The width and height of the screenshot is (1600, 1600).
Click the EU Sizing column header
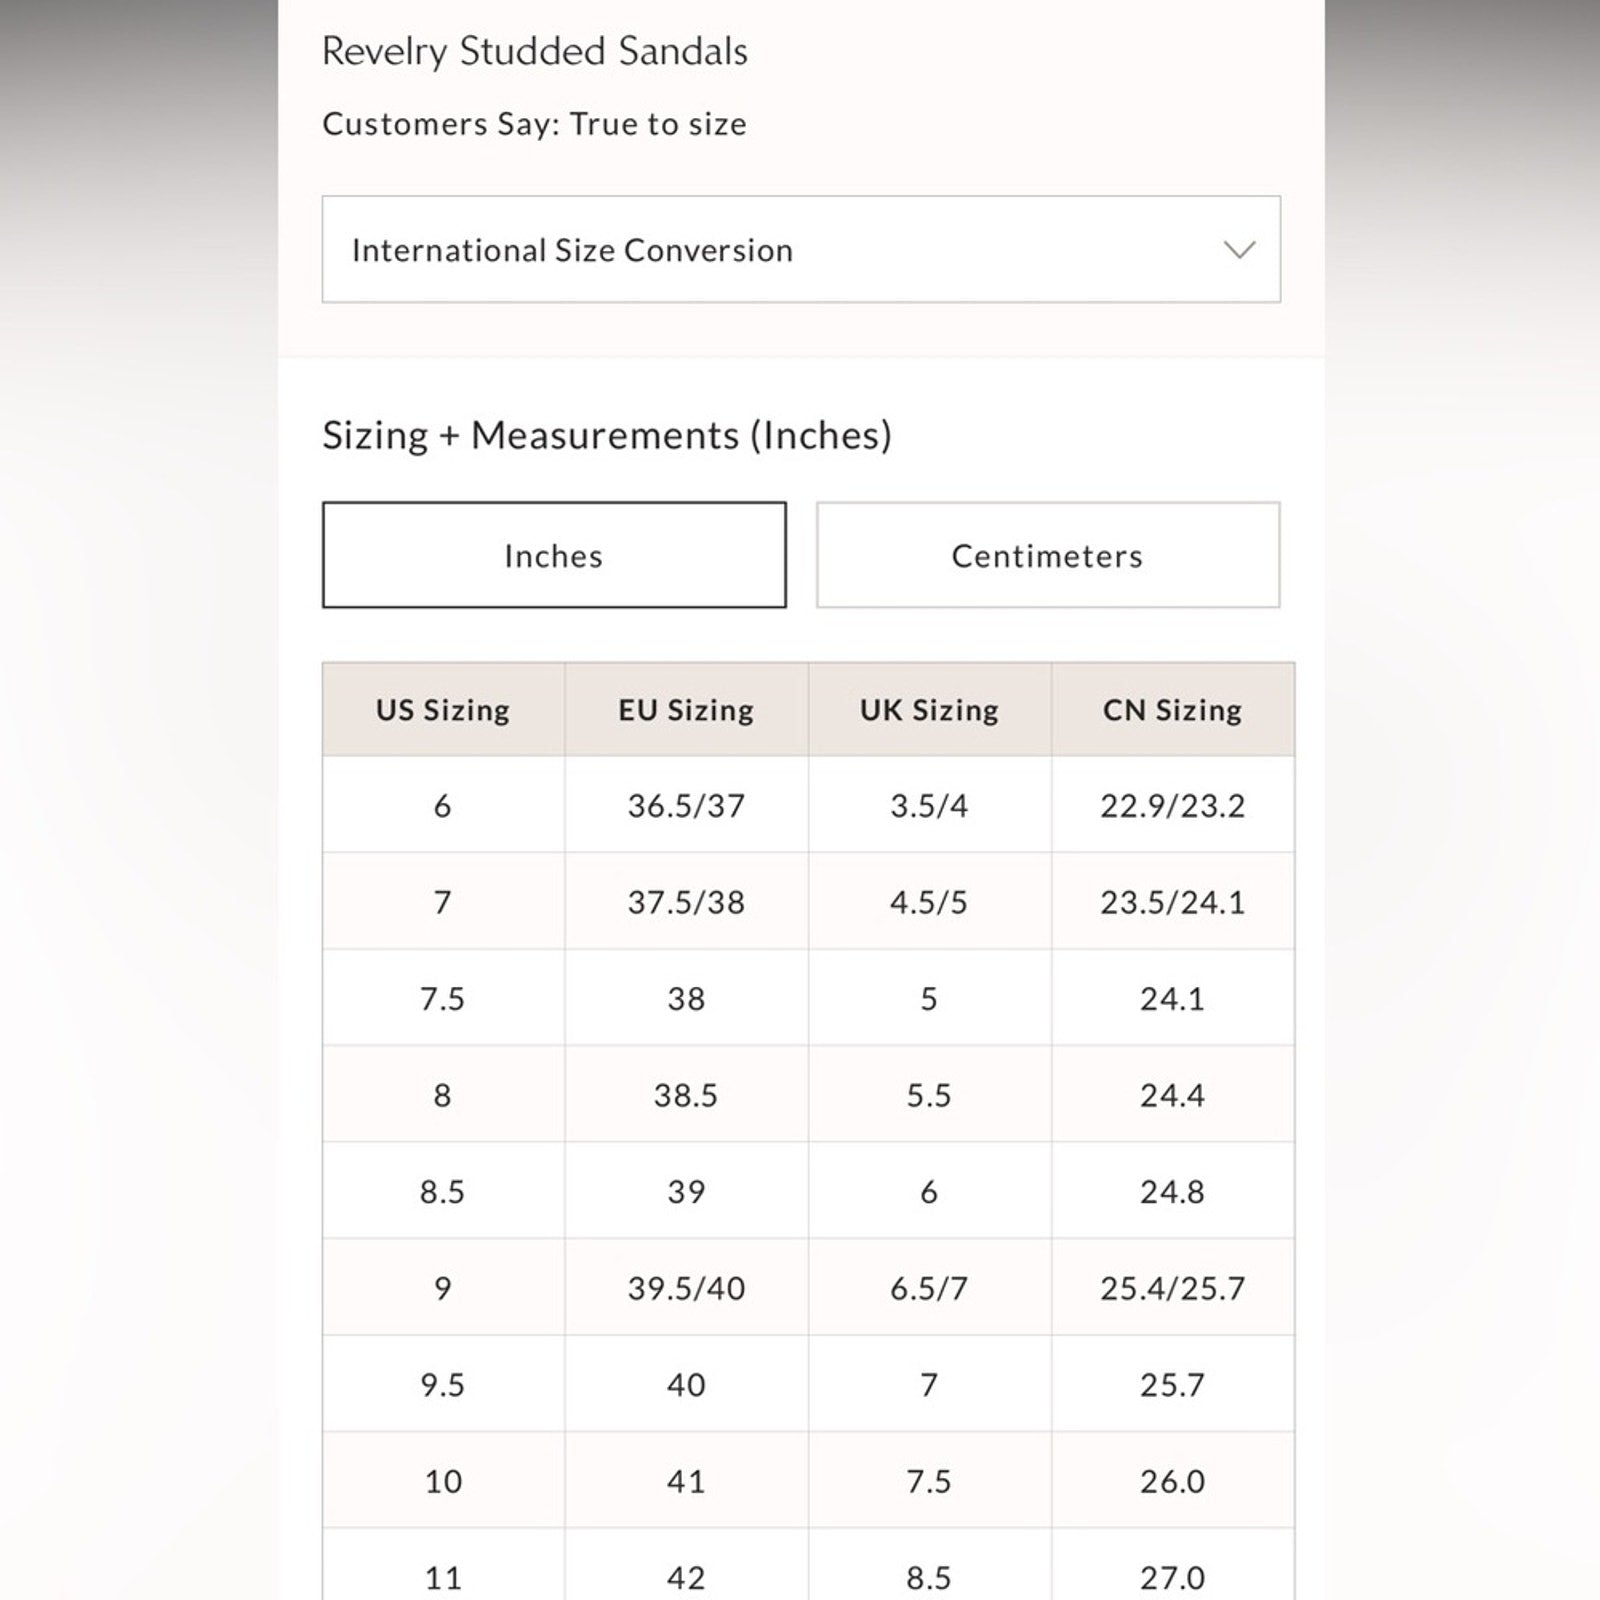tap(686, 710)
